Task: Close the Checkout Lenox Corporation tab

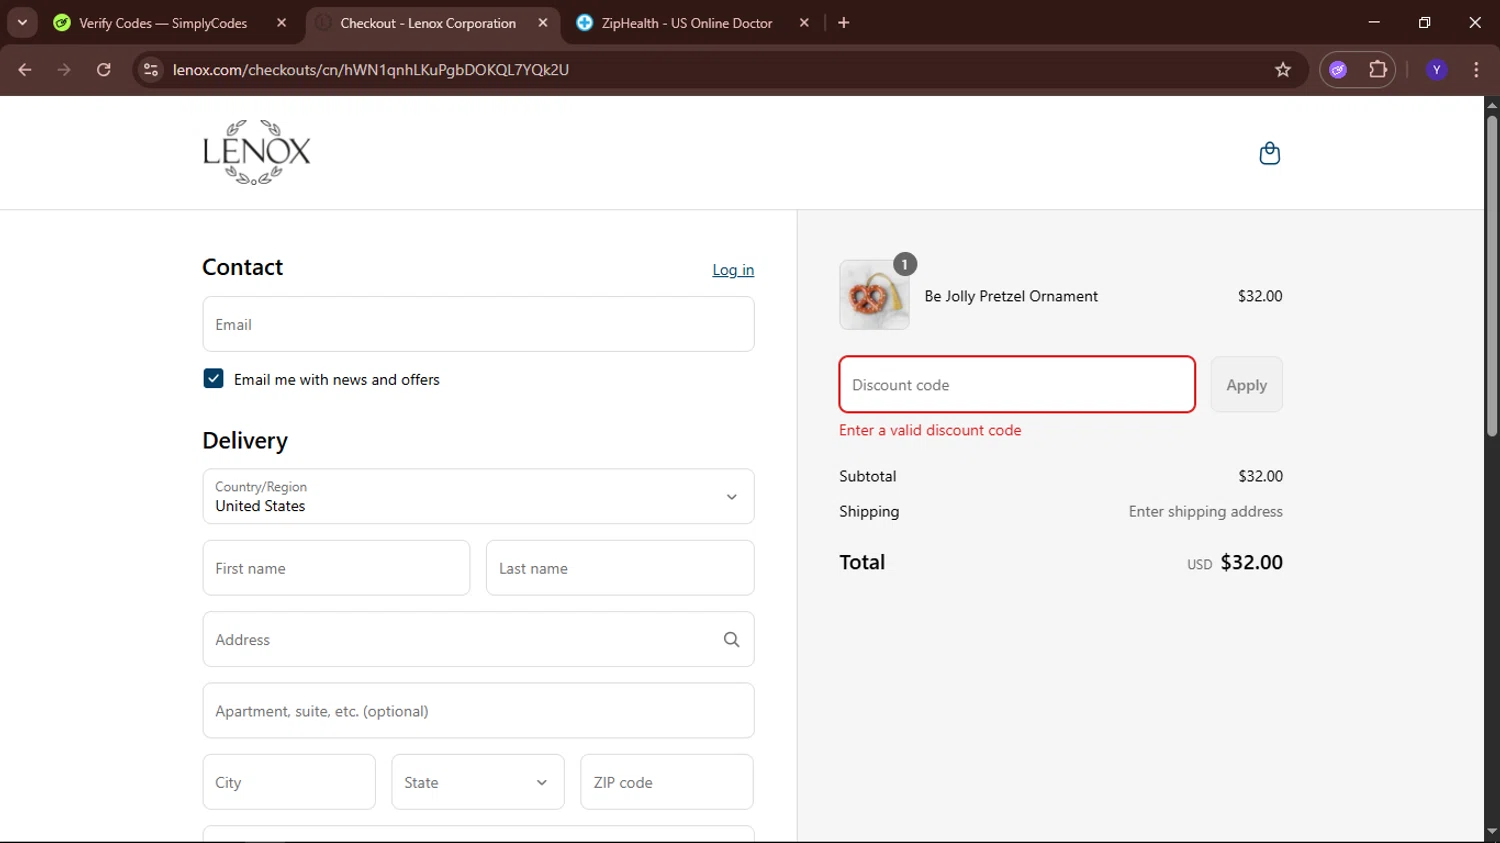Action: click(543, 23)
